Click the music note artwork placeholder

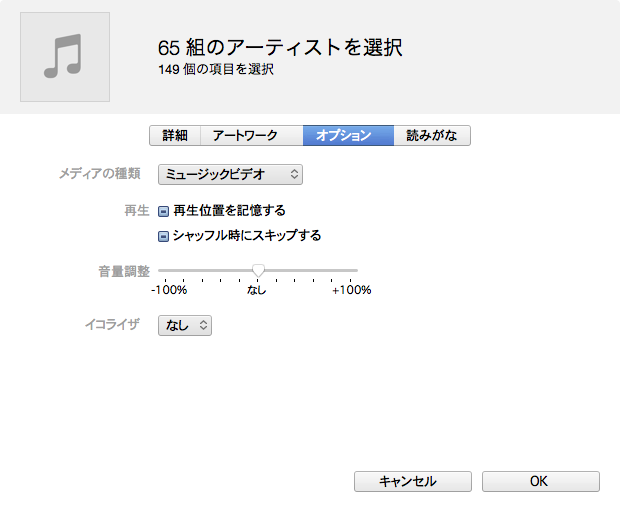click(65, 57)
